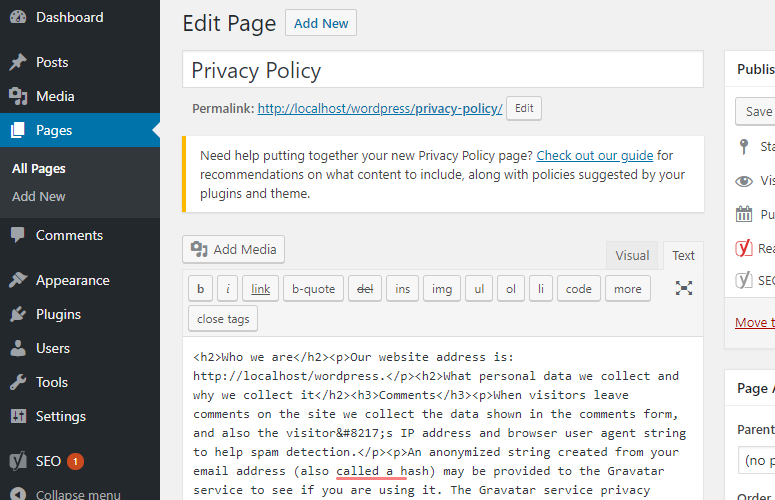Click the Add Media button
775x500 pixels.
pyautogui.click(x=233, y=250)
